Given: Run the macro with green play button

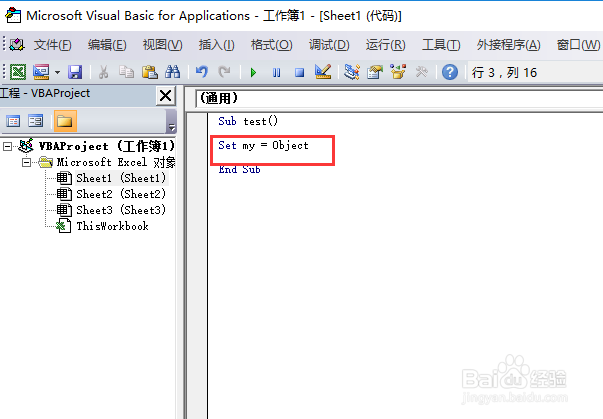Looking at the screenshot, I should 253,72.
